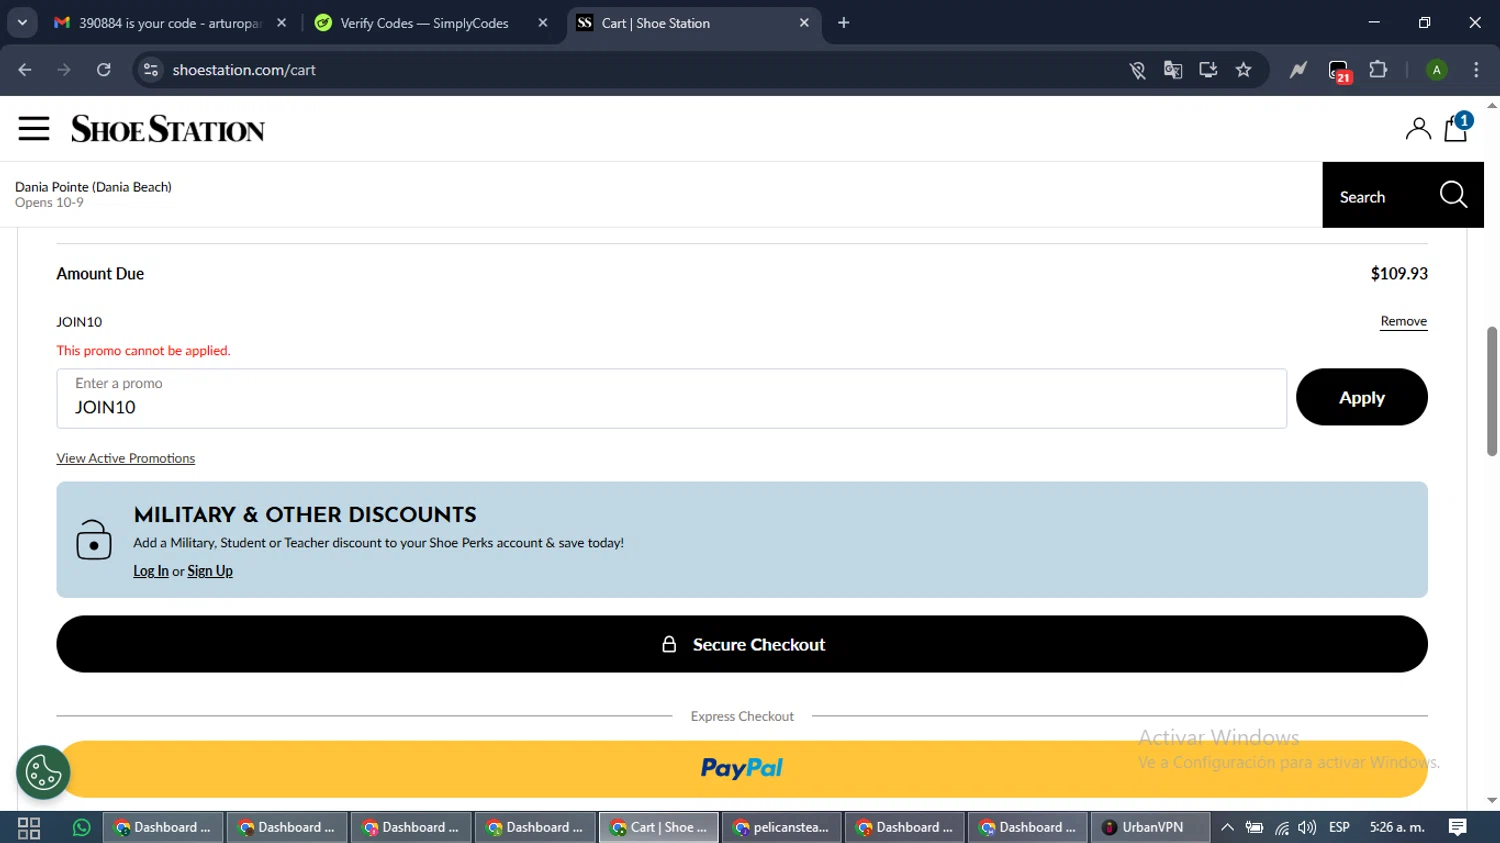This screenshot has width=1500, height=843.
Task: Click the install app icon in address bar
Action: coord(1208,70)
